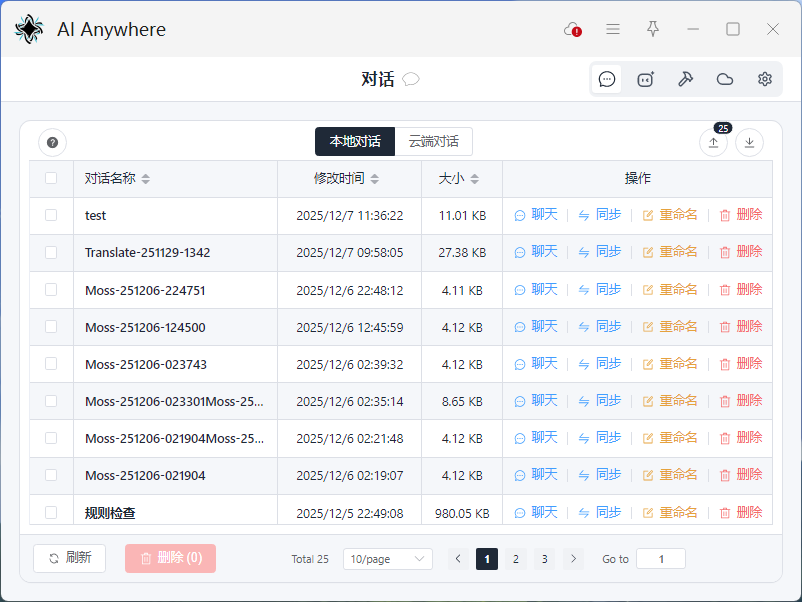Open the cloud sync error icon in title bar
The image size is (802, 602).
[x=573, y=30]
